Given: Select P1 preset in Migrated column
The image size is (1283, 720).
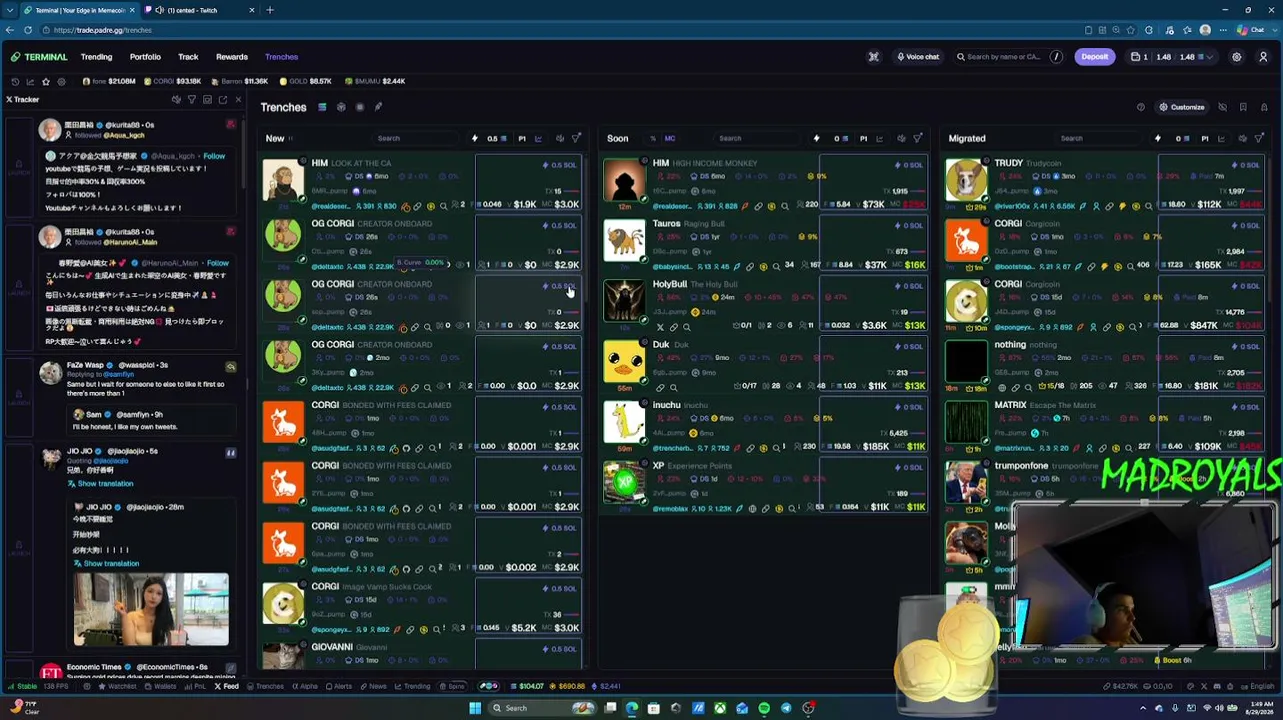Looking at the screenshot, I should point(1205,139).
